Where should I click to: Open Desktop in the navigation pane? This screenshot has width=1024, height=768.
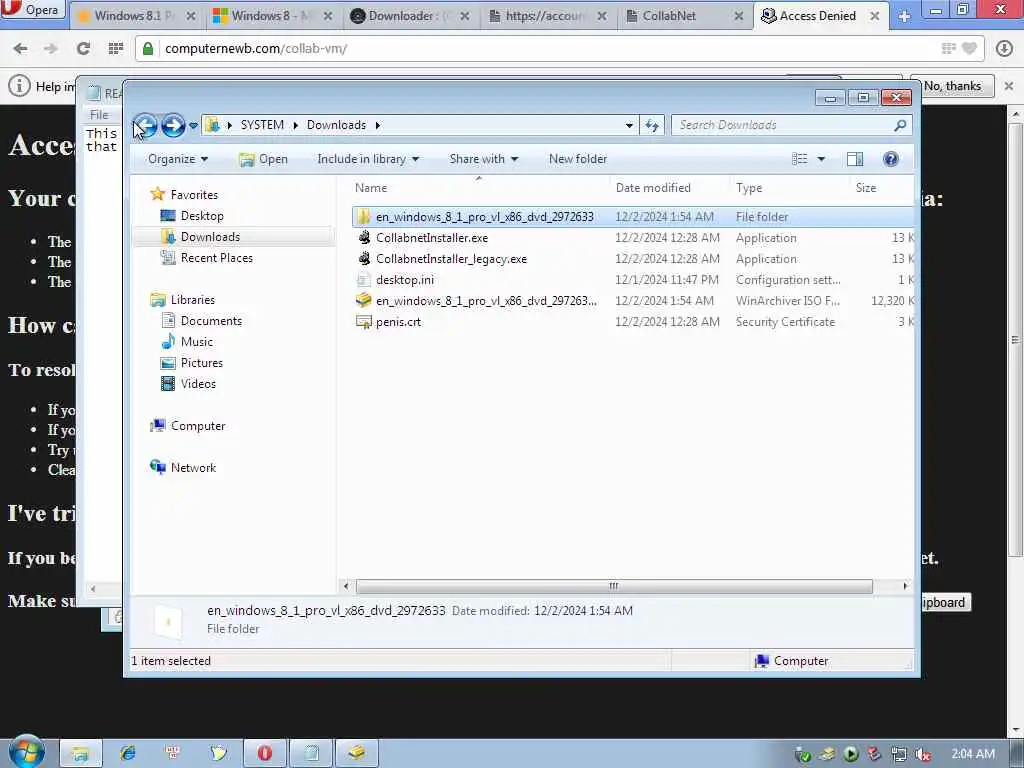pos(202,216)
